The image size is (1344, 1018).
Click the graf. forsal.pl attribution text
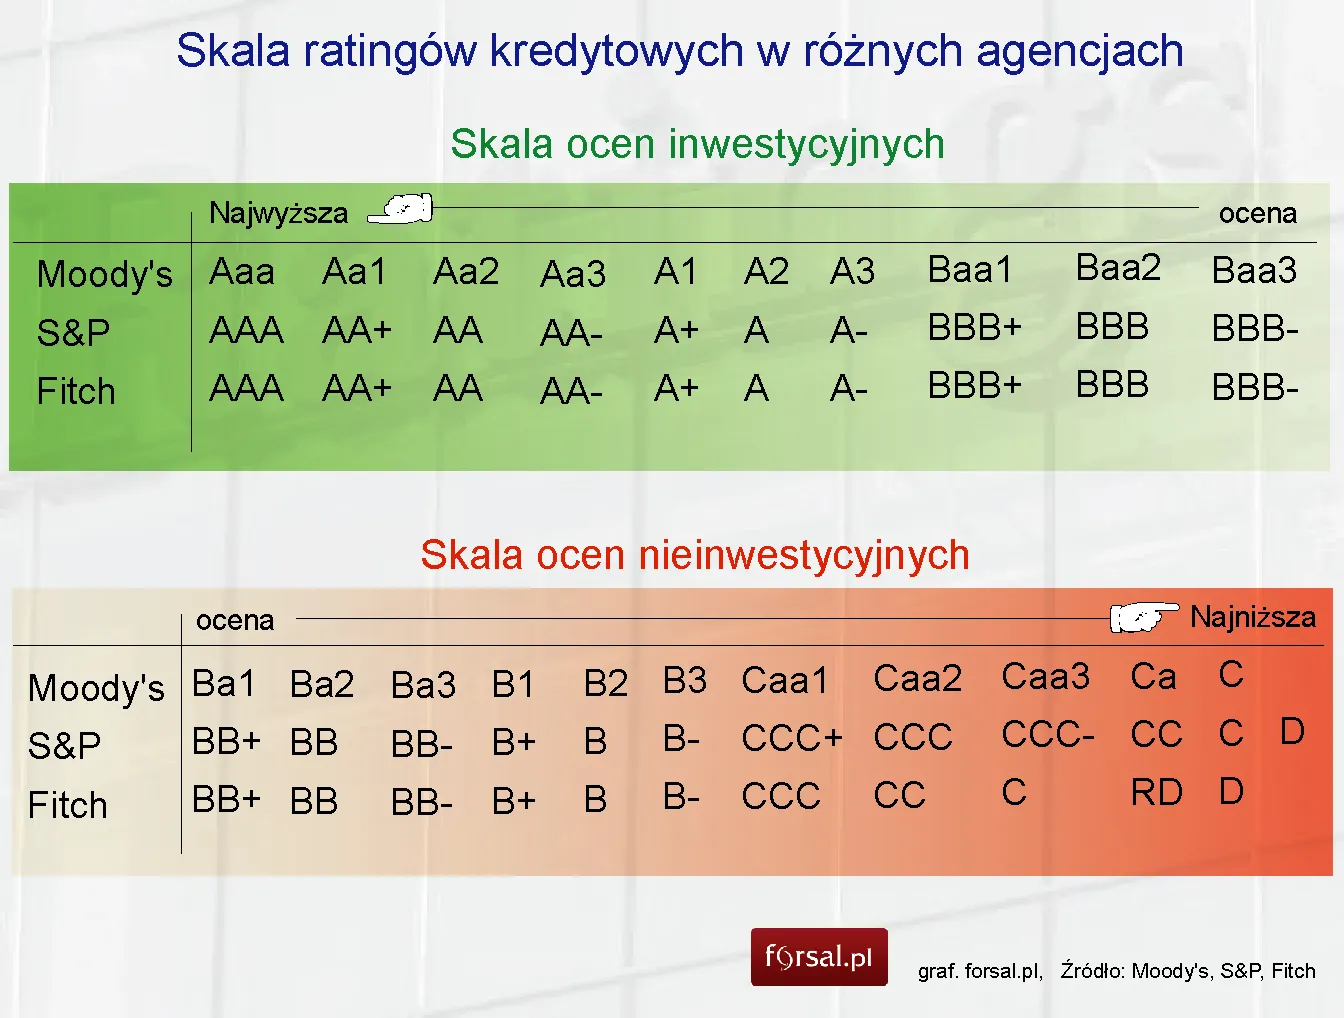tap(977, 970)
